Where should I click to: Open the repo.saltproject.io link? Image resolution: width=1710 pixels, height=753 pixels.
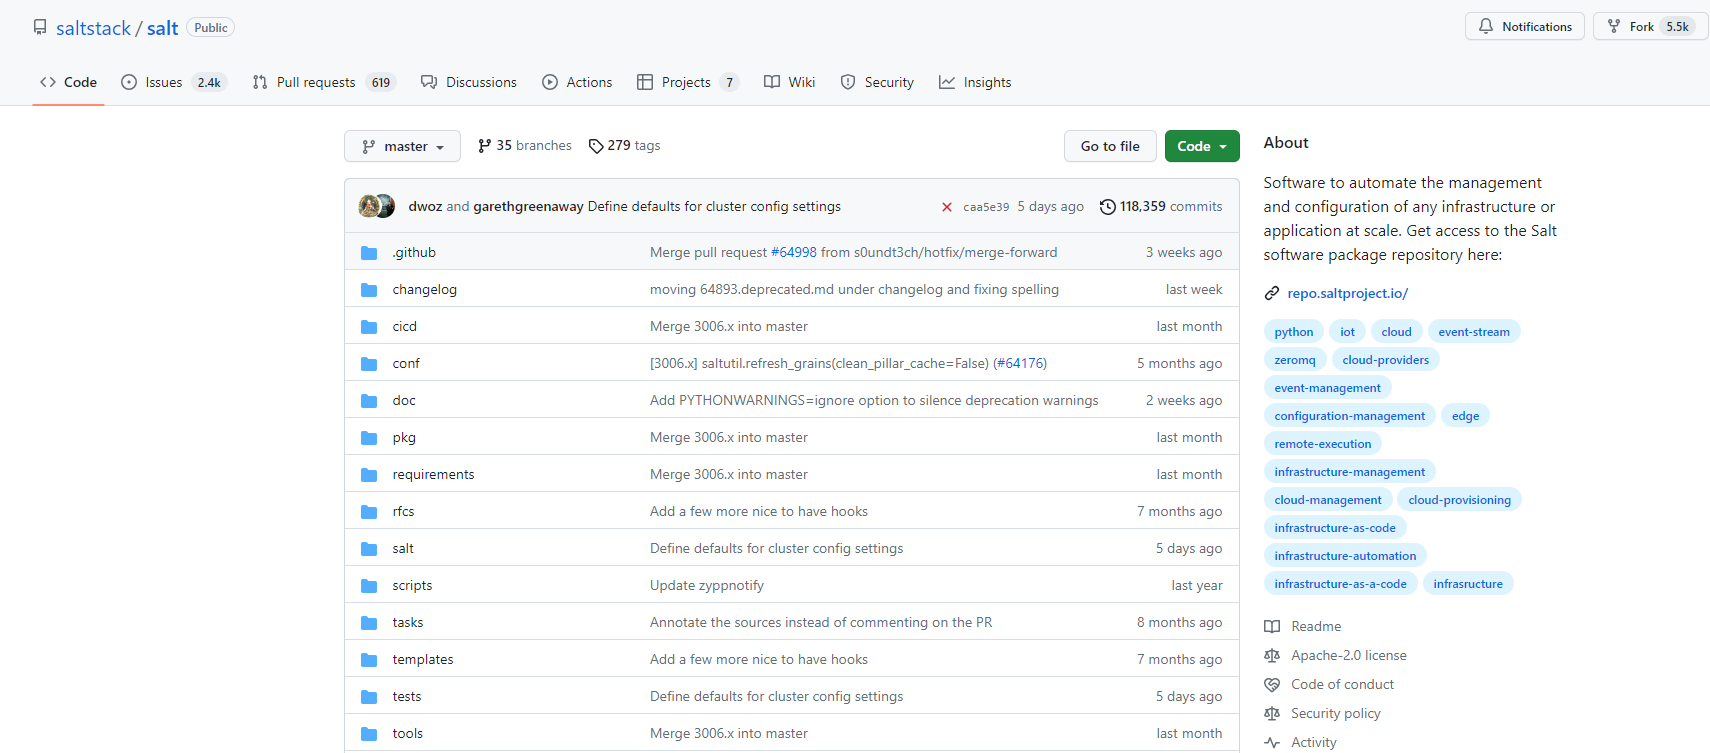pos(1347,293)
